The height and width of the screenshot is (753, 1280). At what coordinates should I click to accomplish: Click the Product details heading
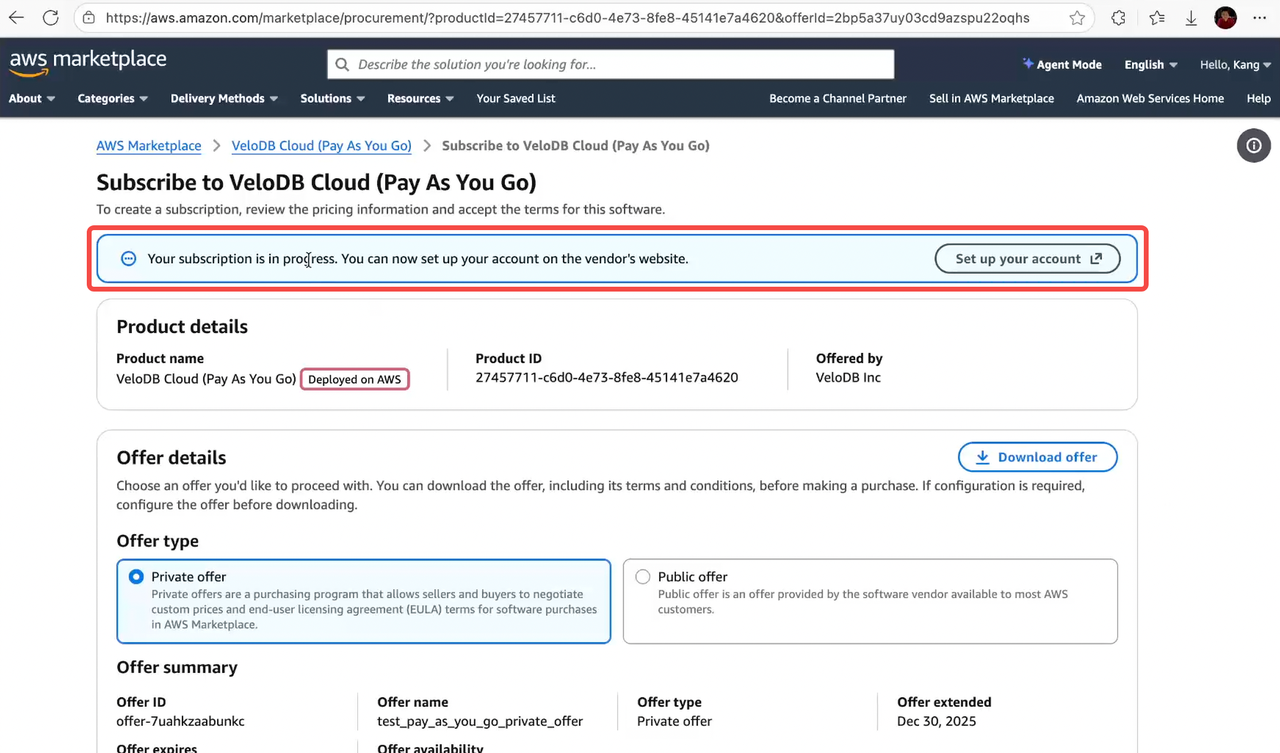pyautogui.click(x=182, y=327)
